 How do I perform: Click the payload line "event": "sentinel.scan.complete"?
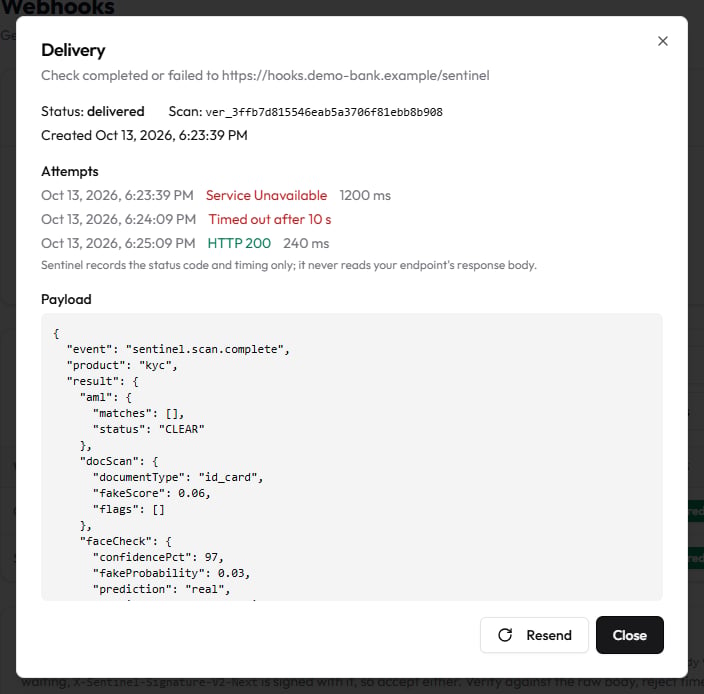(178, 349)
